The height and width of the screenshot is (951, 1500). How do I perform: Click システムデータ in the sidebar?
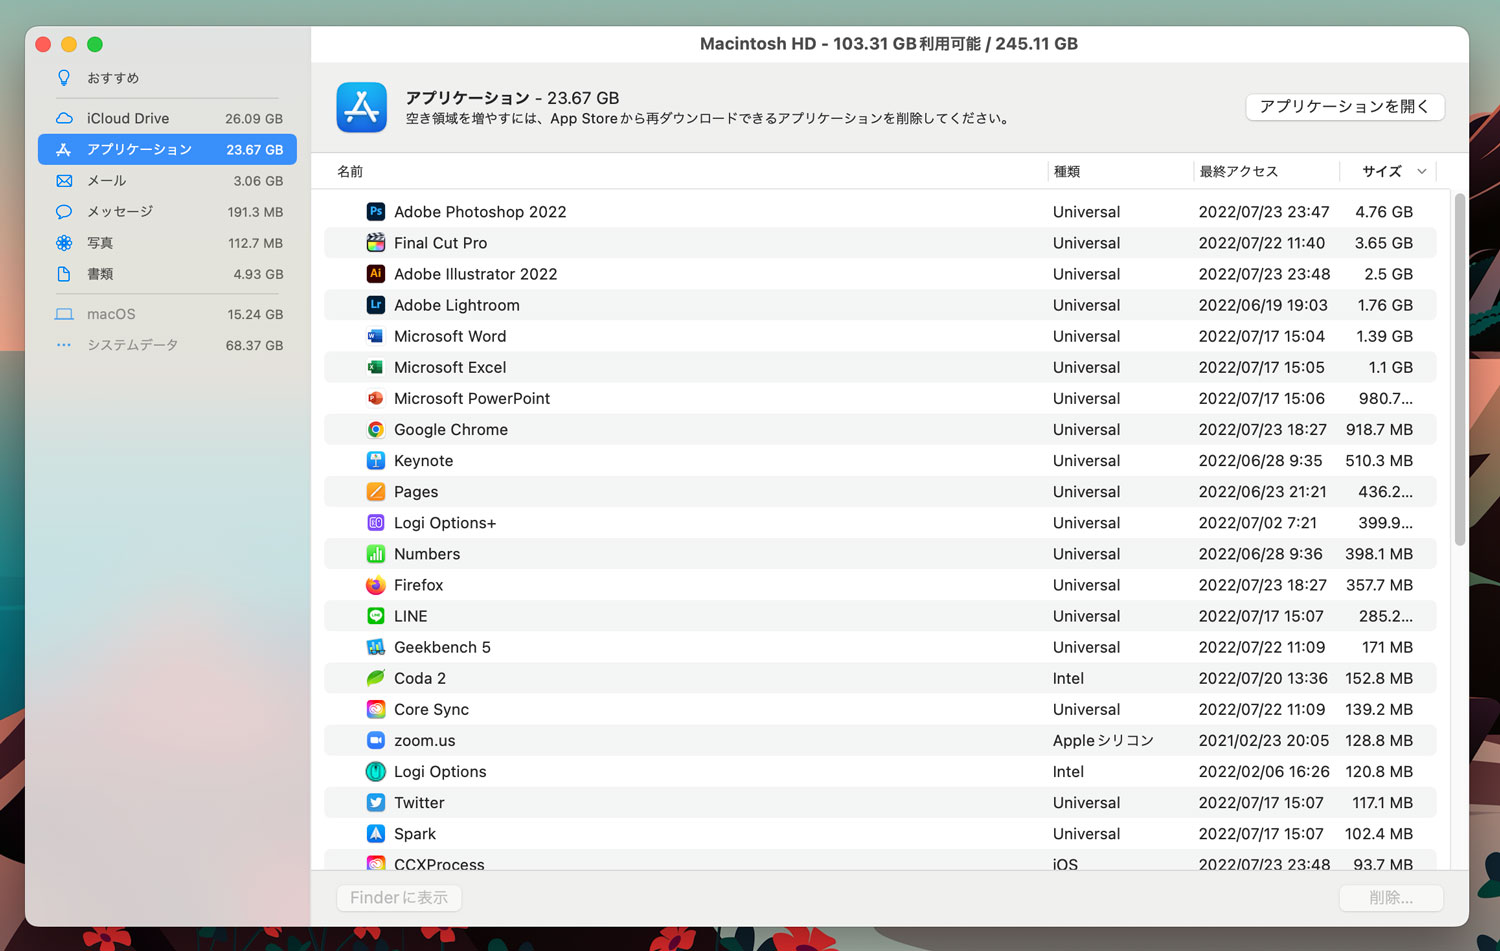click(167, 345)
